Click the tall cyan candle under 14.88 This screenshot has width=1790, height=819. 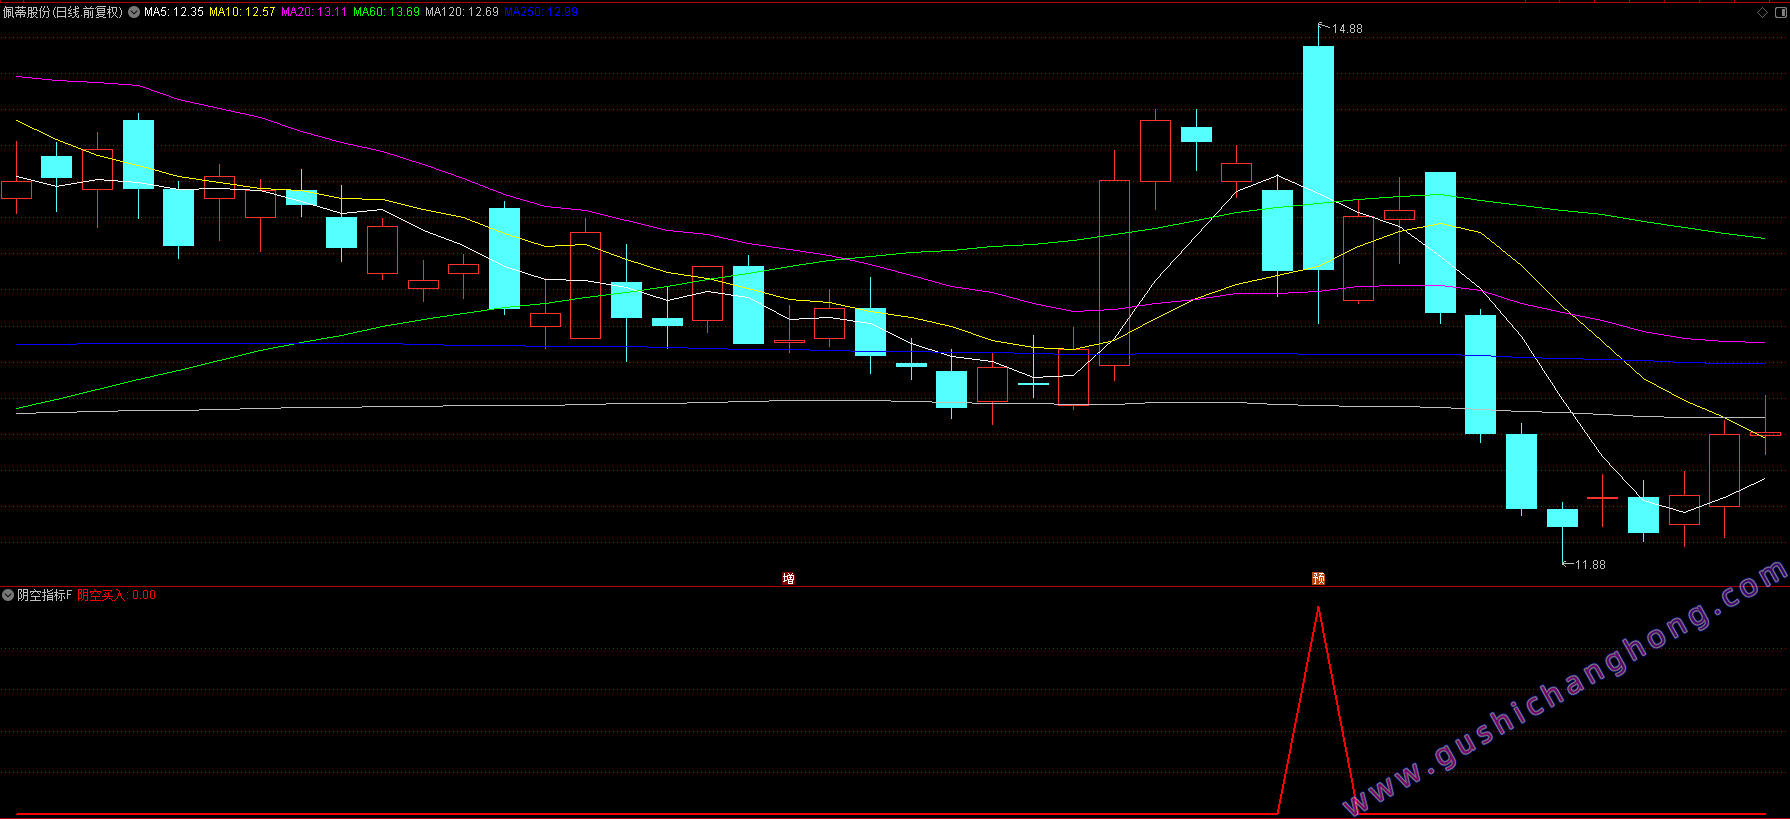[x=1318, y=158]
